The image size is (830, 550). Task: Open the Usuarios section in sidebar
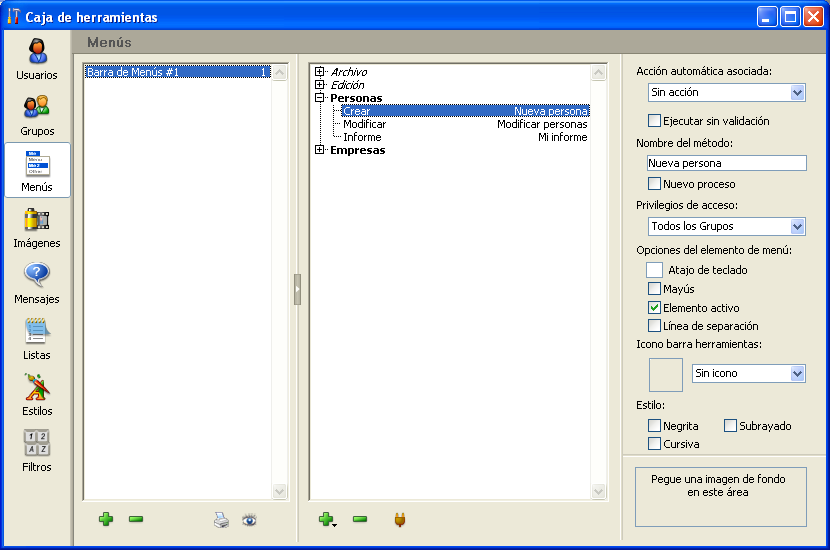pyautogui.click(x=37, y=58)
